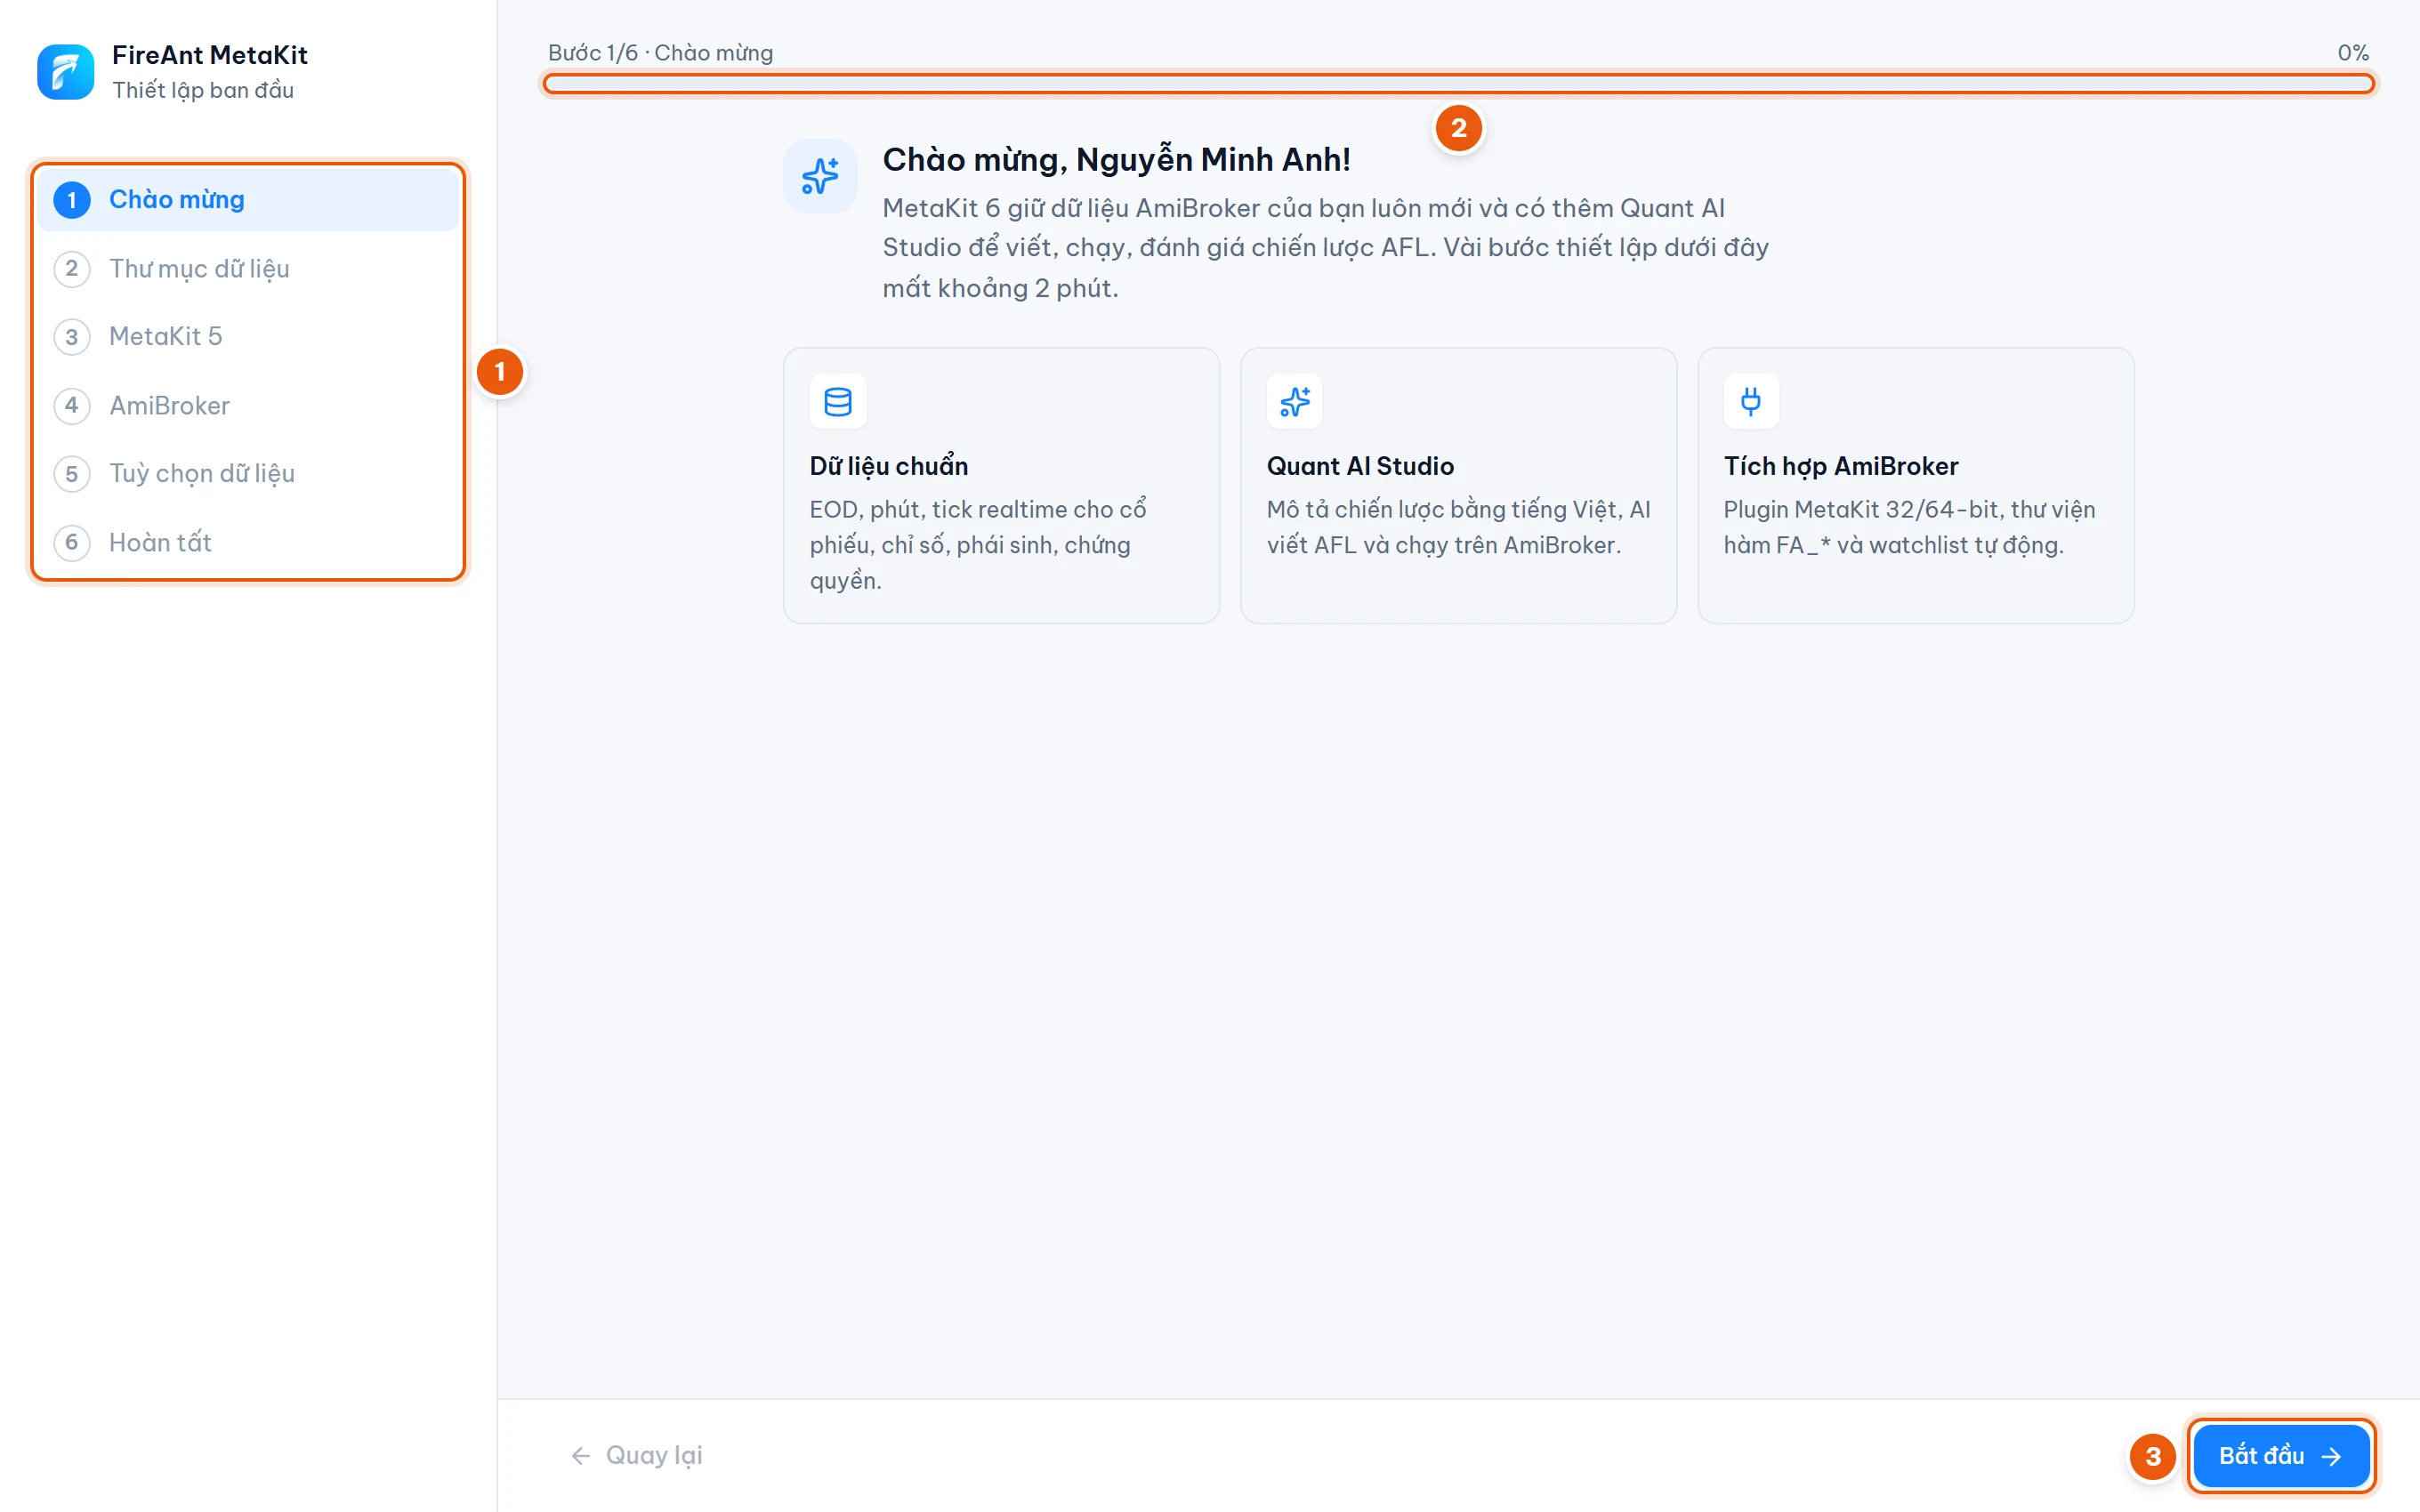Click the step 4 number circle

[72, 405]
